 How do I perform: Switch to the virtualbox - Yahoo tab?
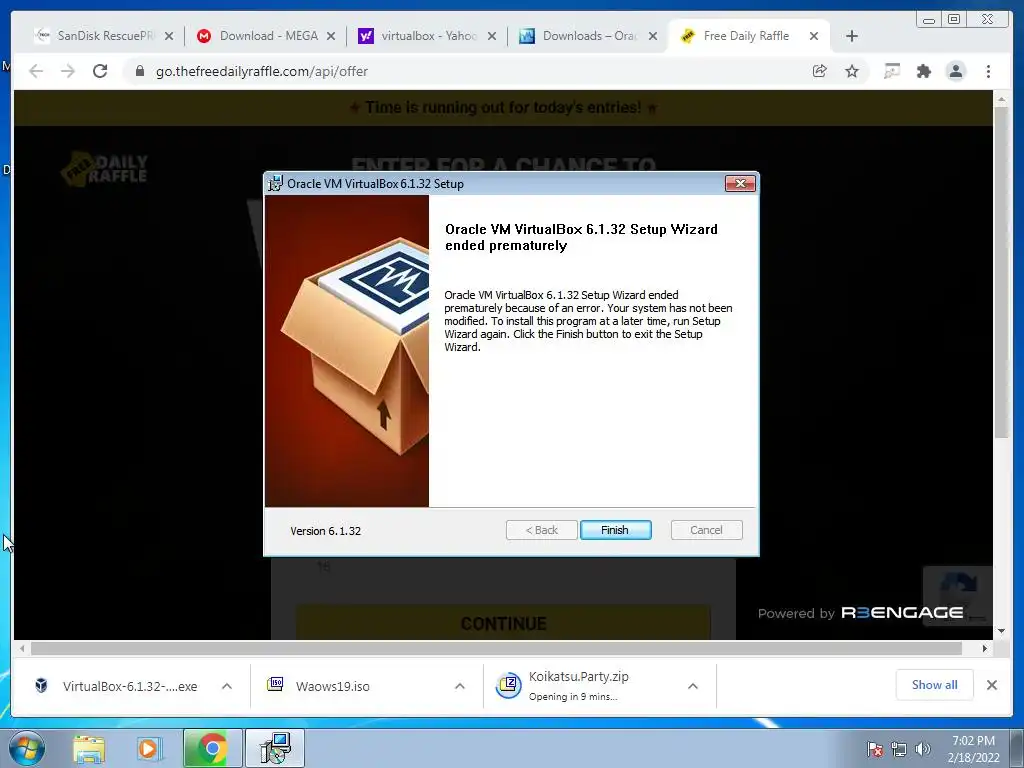(429, 36)
